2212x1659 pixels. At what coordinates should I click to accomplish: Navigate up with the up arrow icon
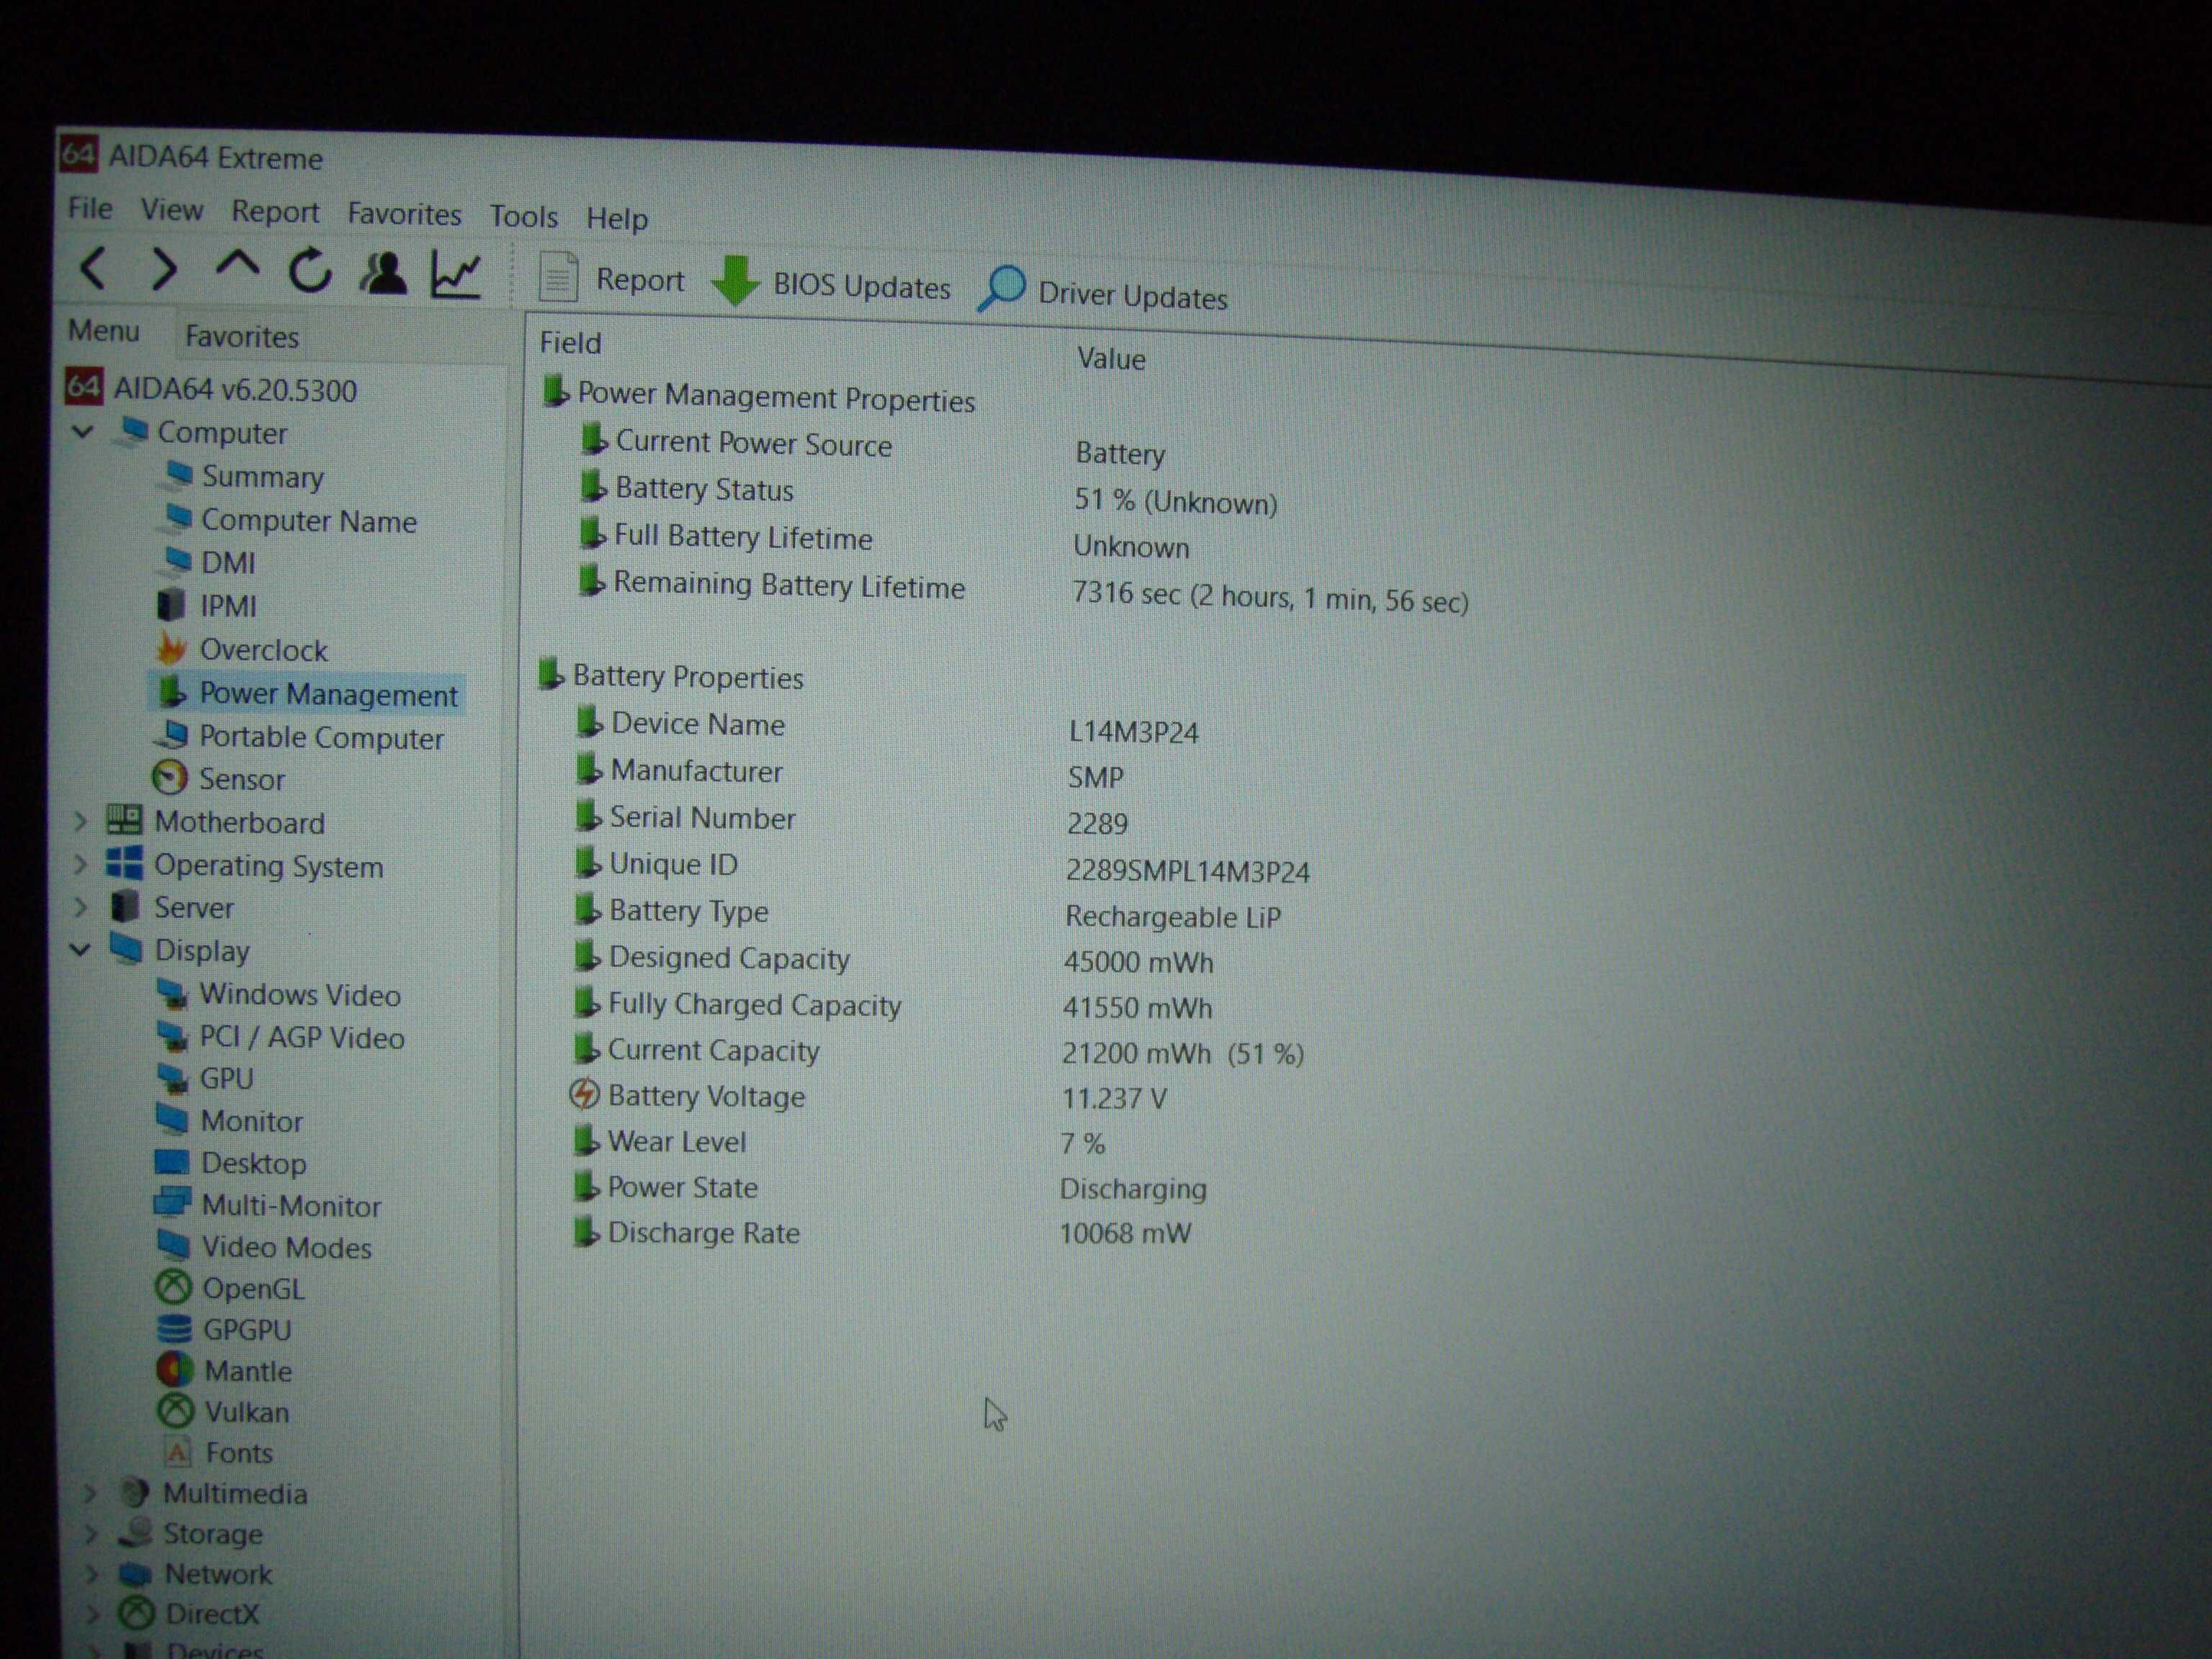(237, 266)
